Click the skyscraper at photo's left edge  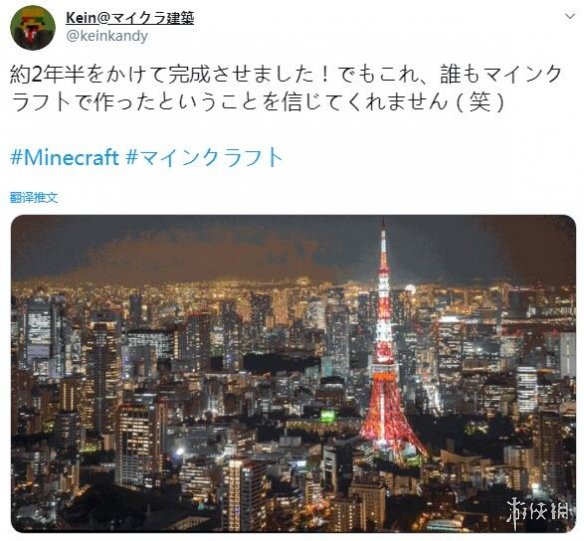pyautogui.click(x=41, y=335)
